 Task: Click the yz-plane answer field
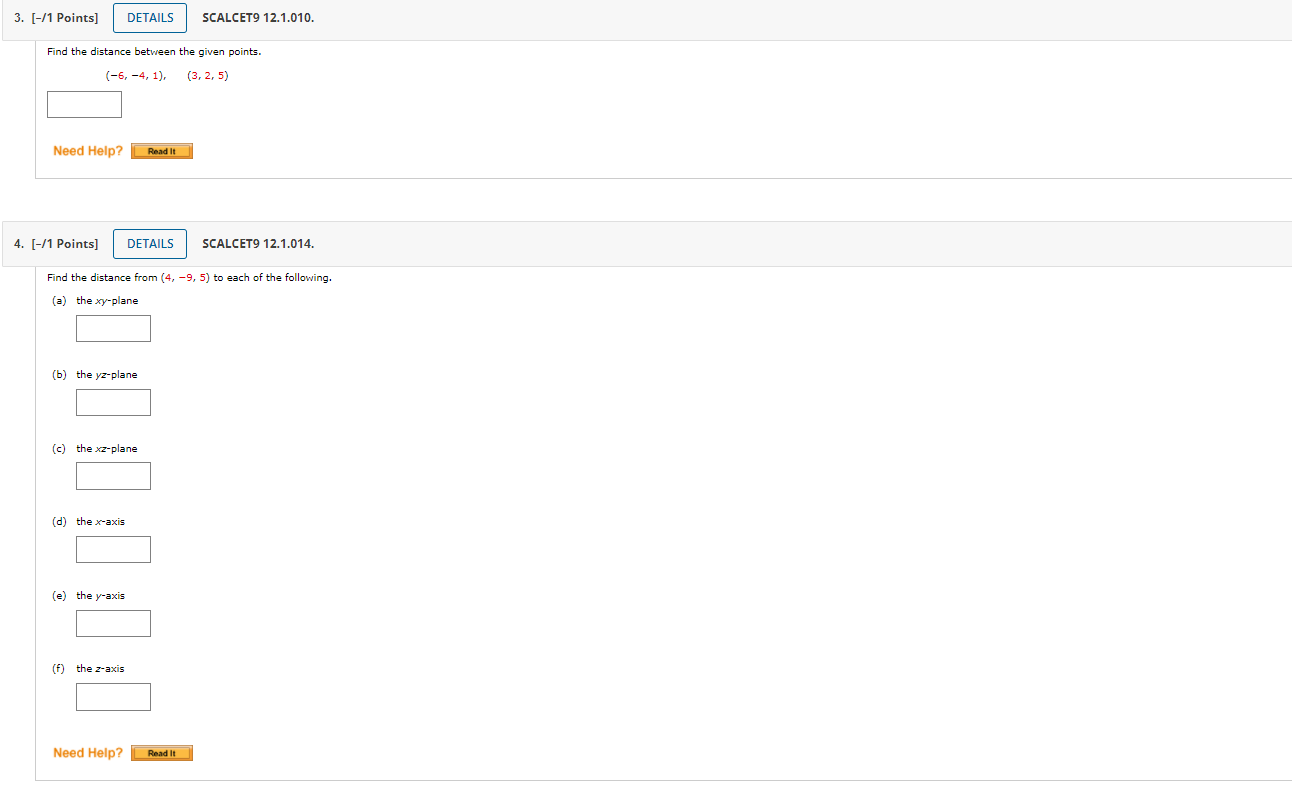(x=114, y=403)
